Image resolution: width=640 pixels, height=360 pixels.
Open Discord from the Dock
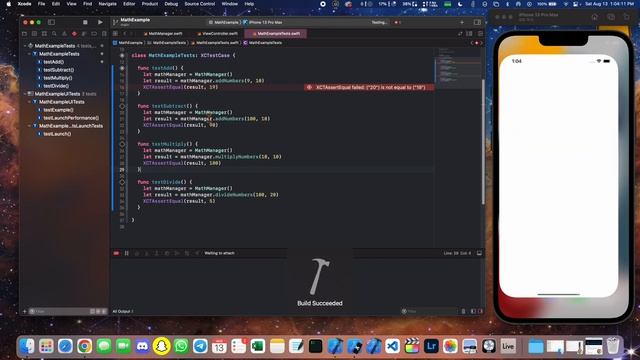pos(142,346)
